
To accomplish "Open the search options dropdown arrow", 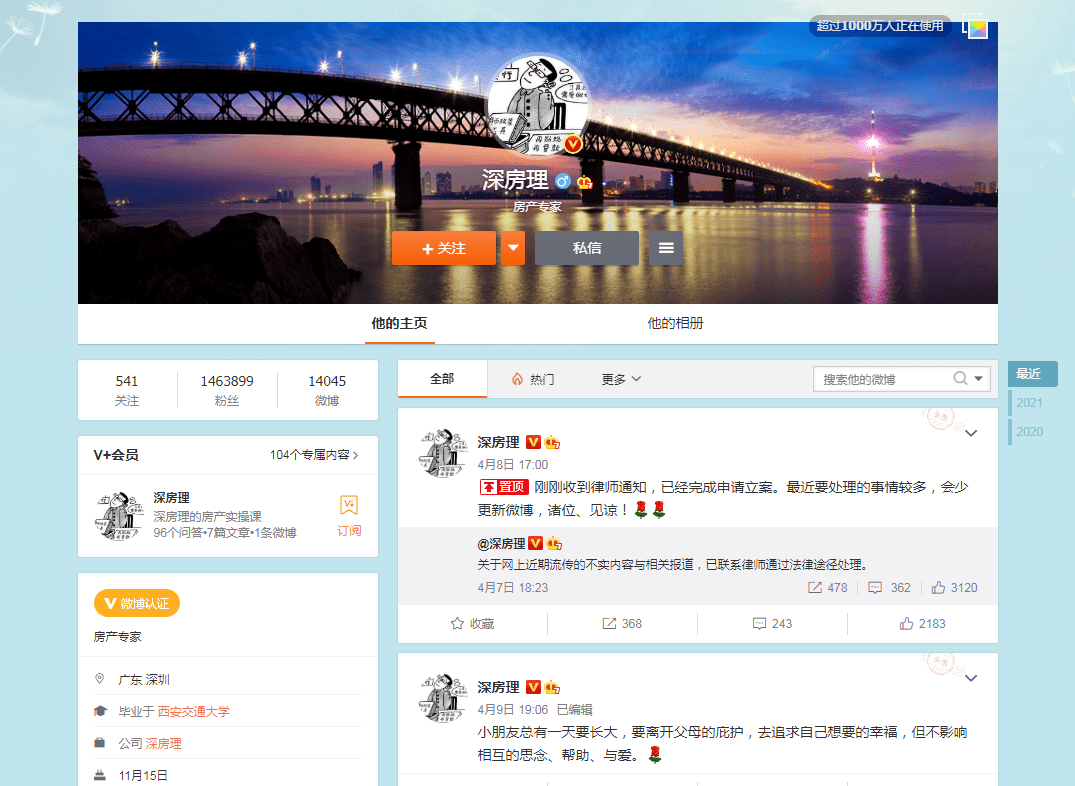I will coord(979,379).
